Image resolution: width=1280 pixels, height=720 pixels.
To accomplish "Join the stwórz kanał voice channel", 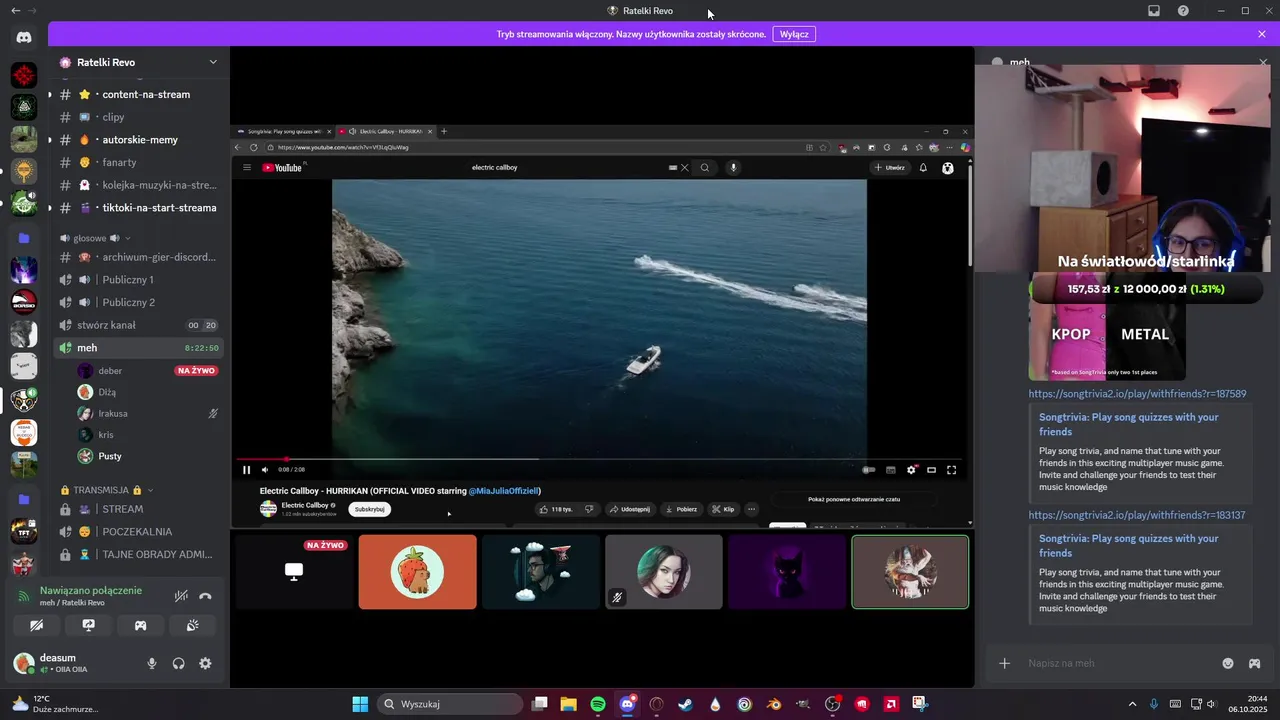I will (x=138, y=325).
